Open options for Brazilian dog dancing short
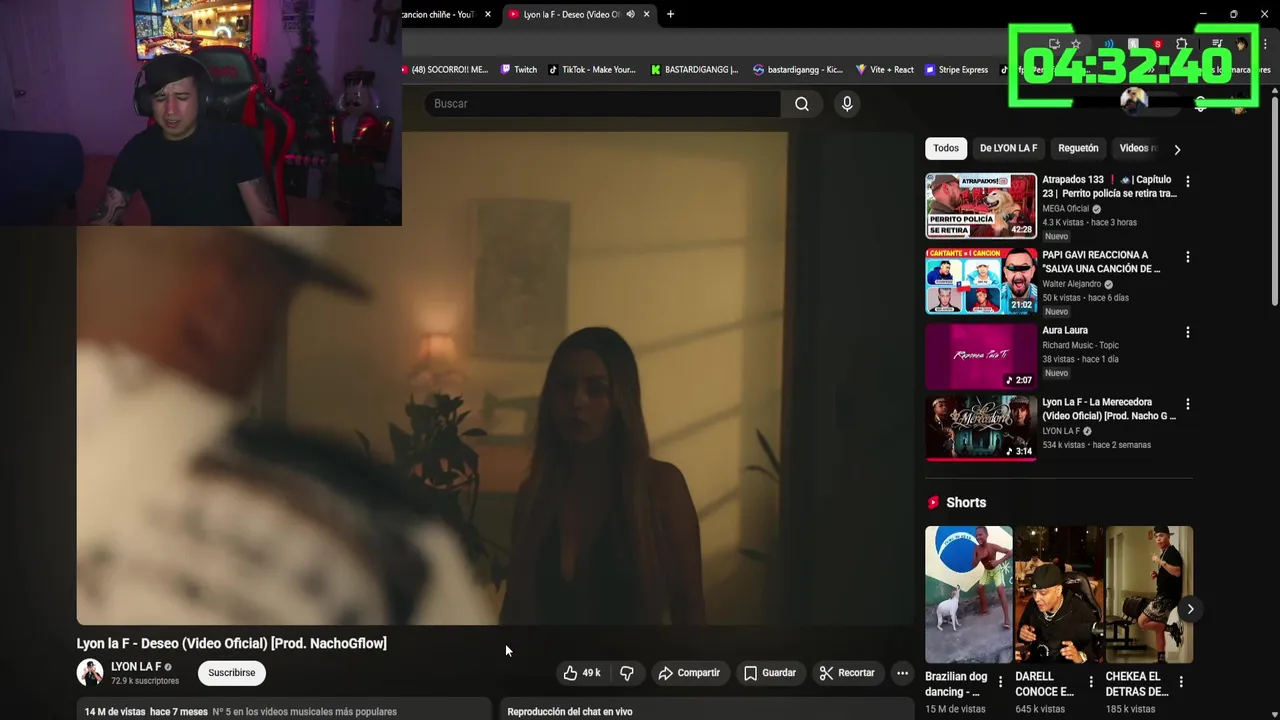This screenshot has width=1280, height=720. [x=1000, y=682]
